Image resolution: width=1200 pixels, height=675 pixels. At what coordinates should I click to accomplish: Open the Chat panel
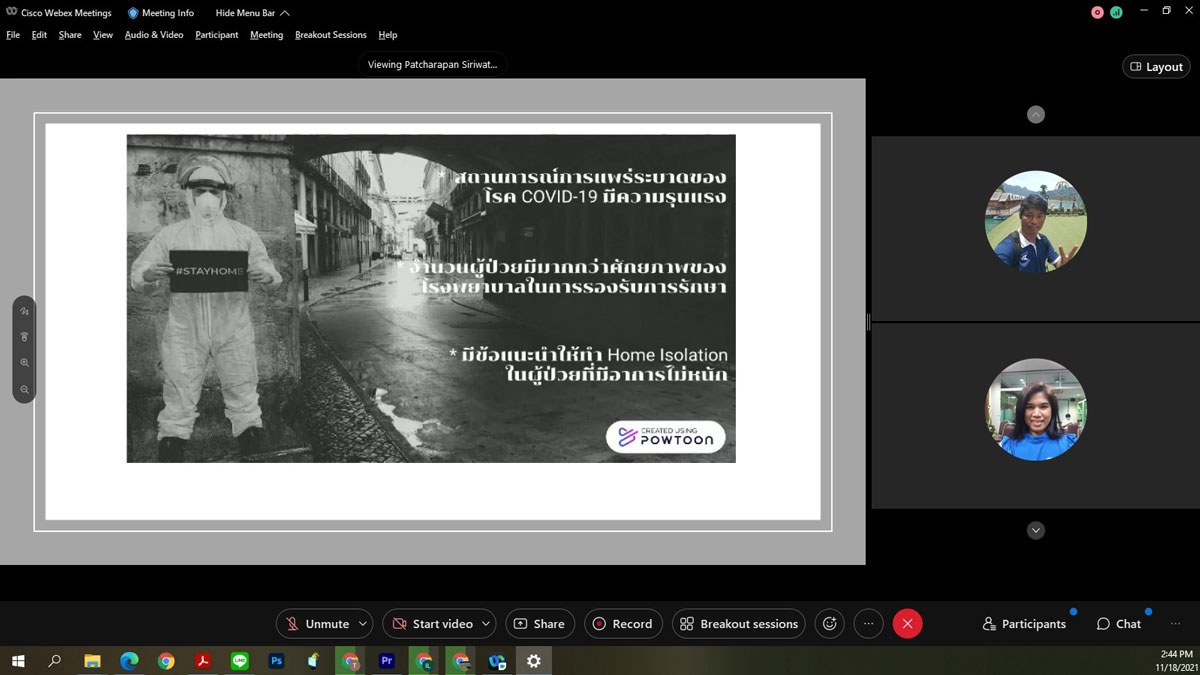pyautogui.click(x=1118, y=624)
